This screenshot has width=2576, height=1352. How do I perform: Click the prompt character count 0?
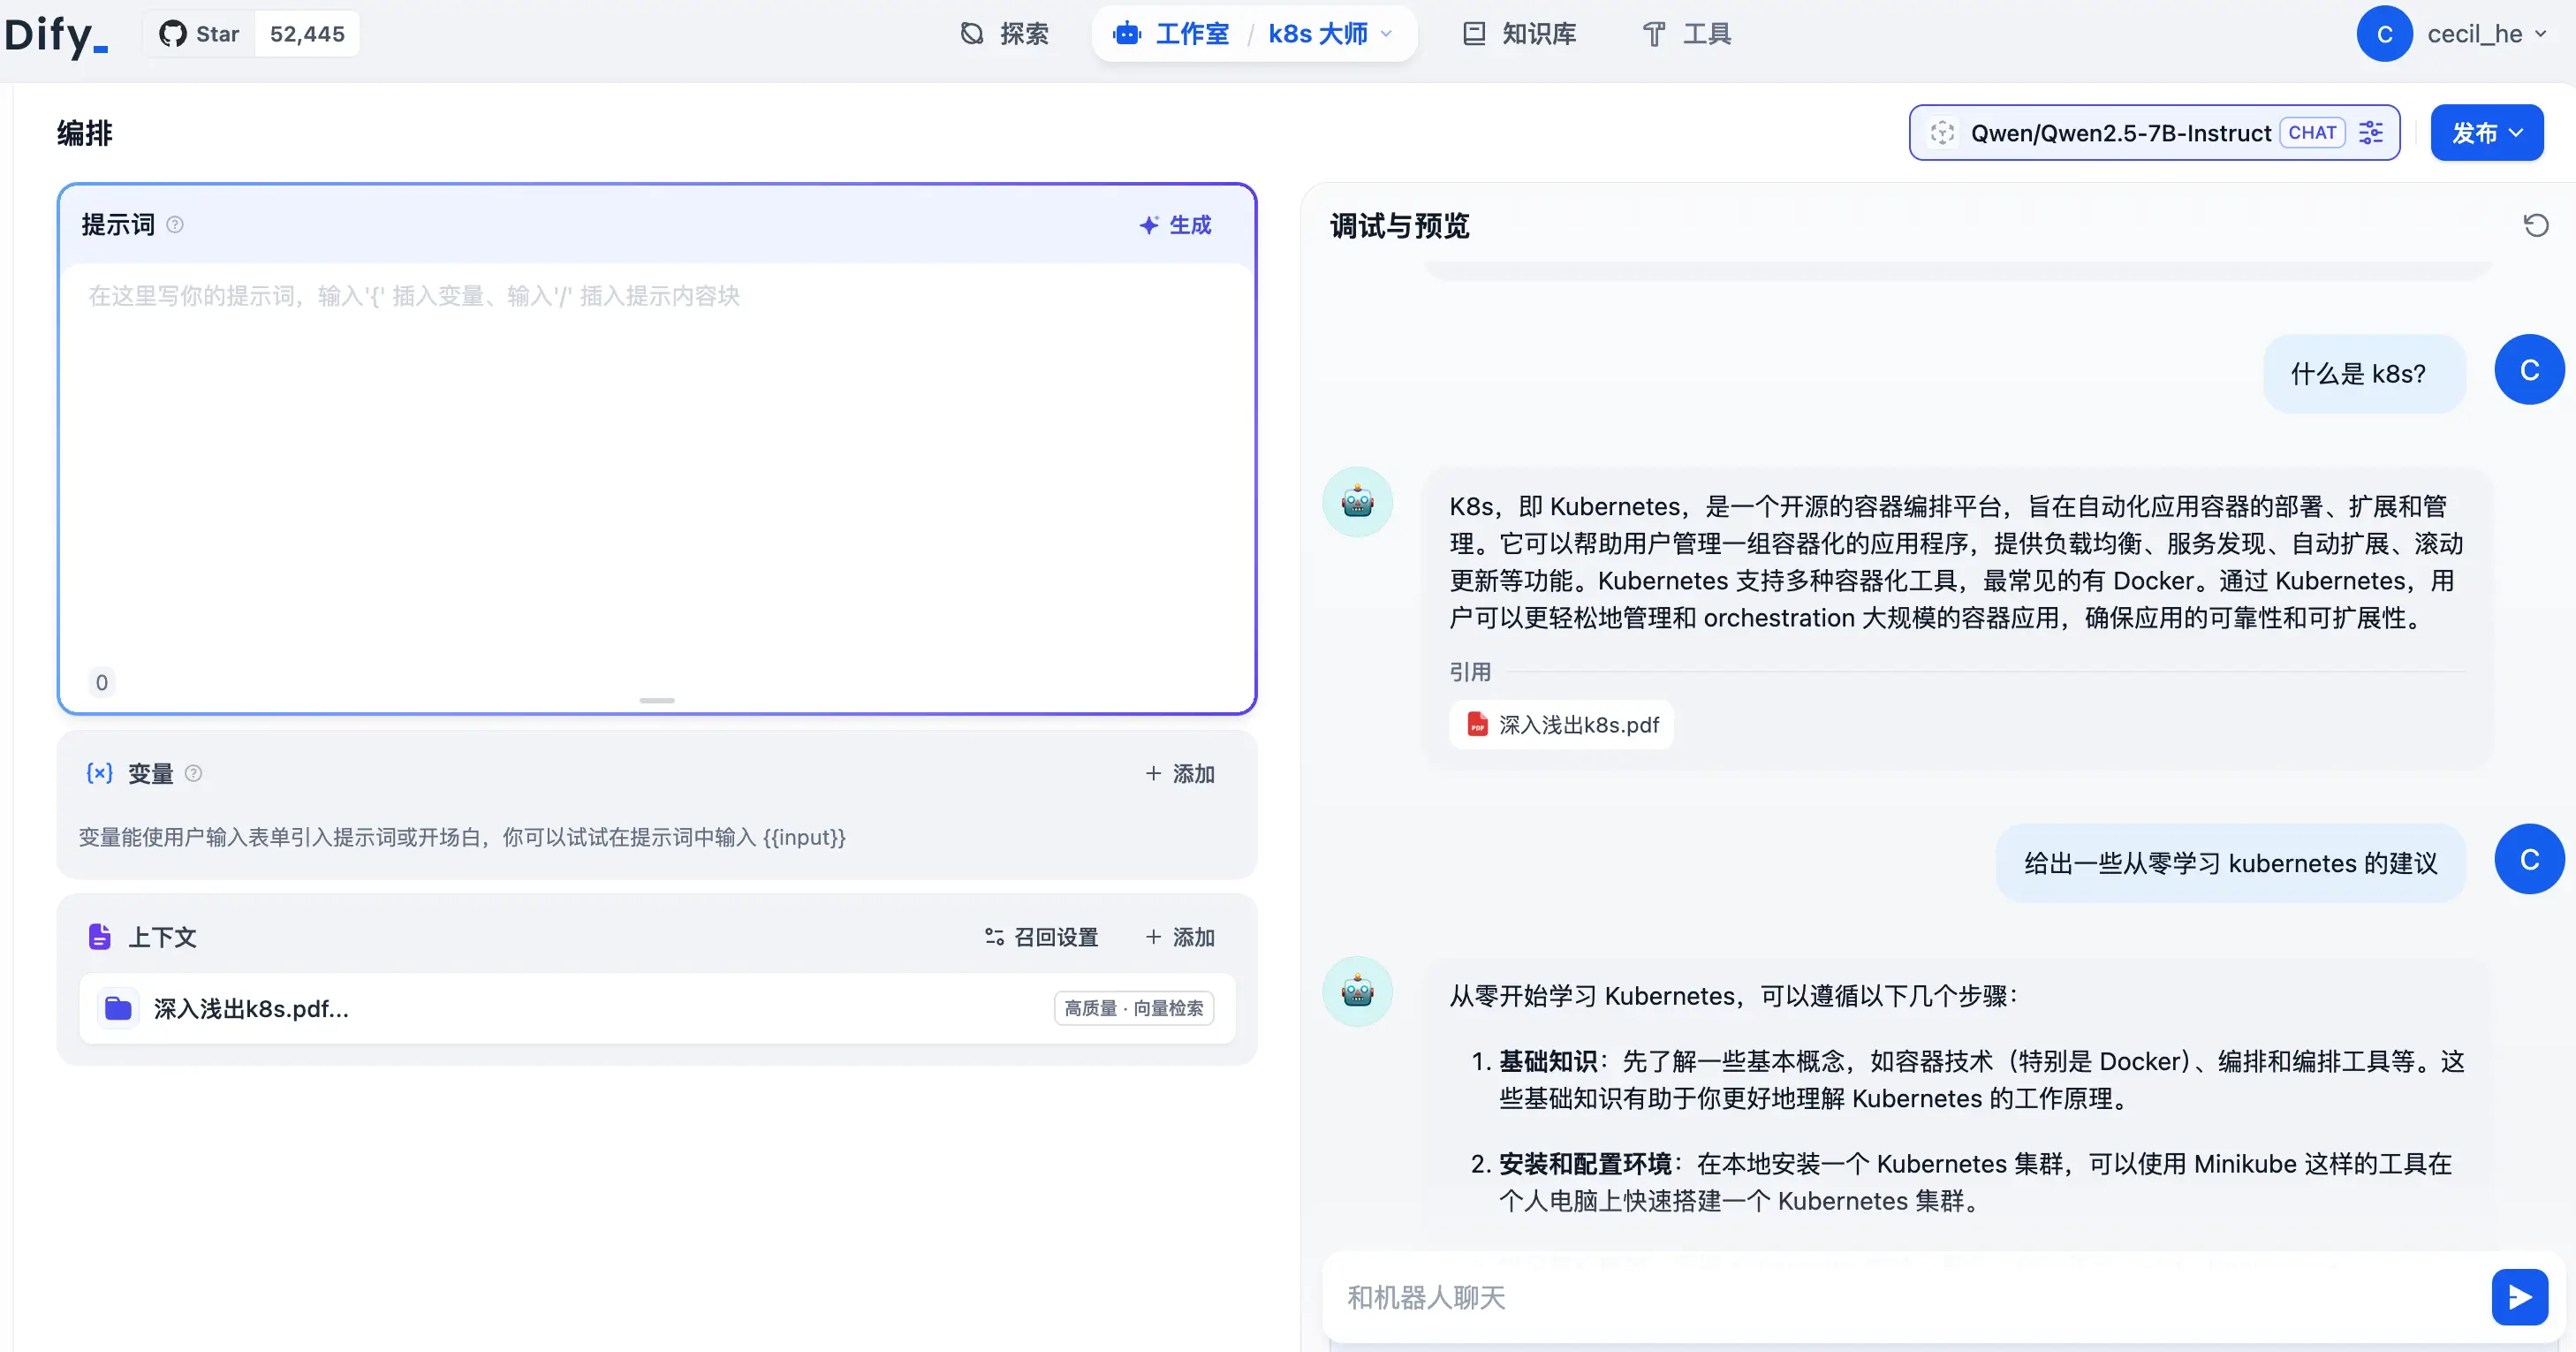pyautogui.click(x=101, y=682)
